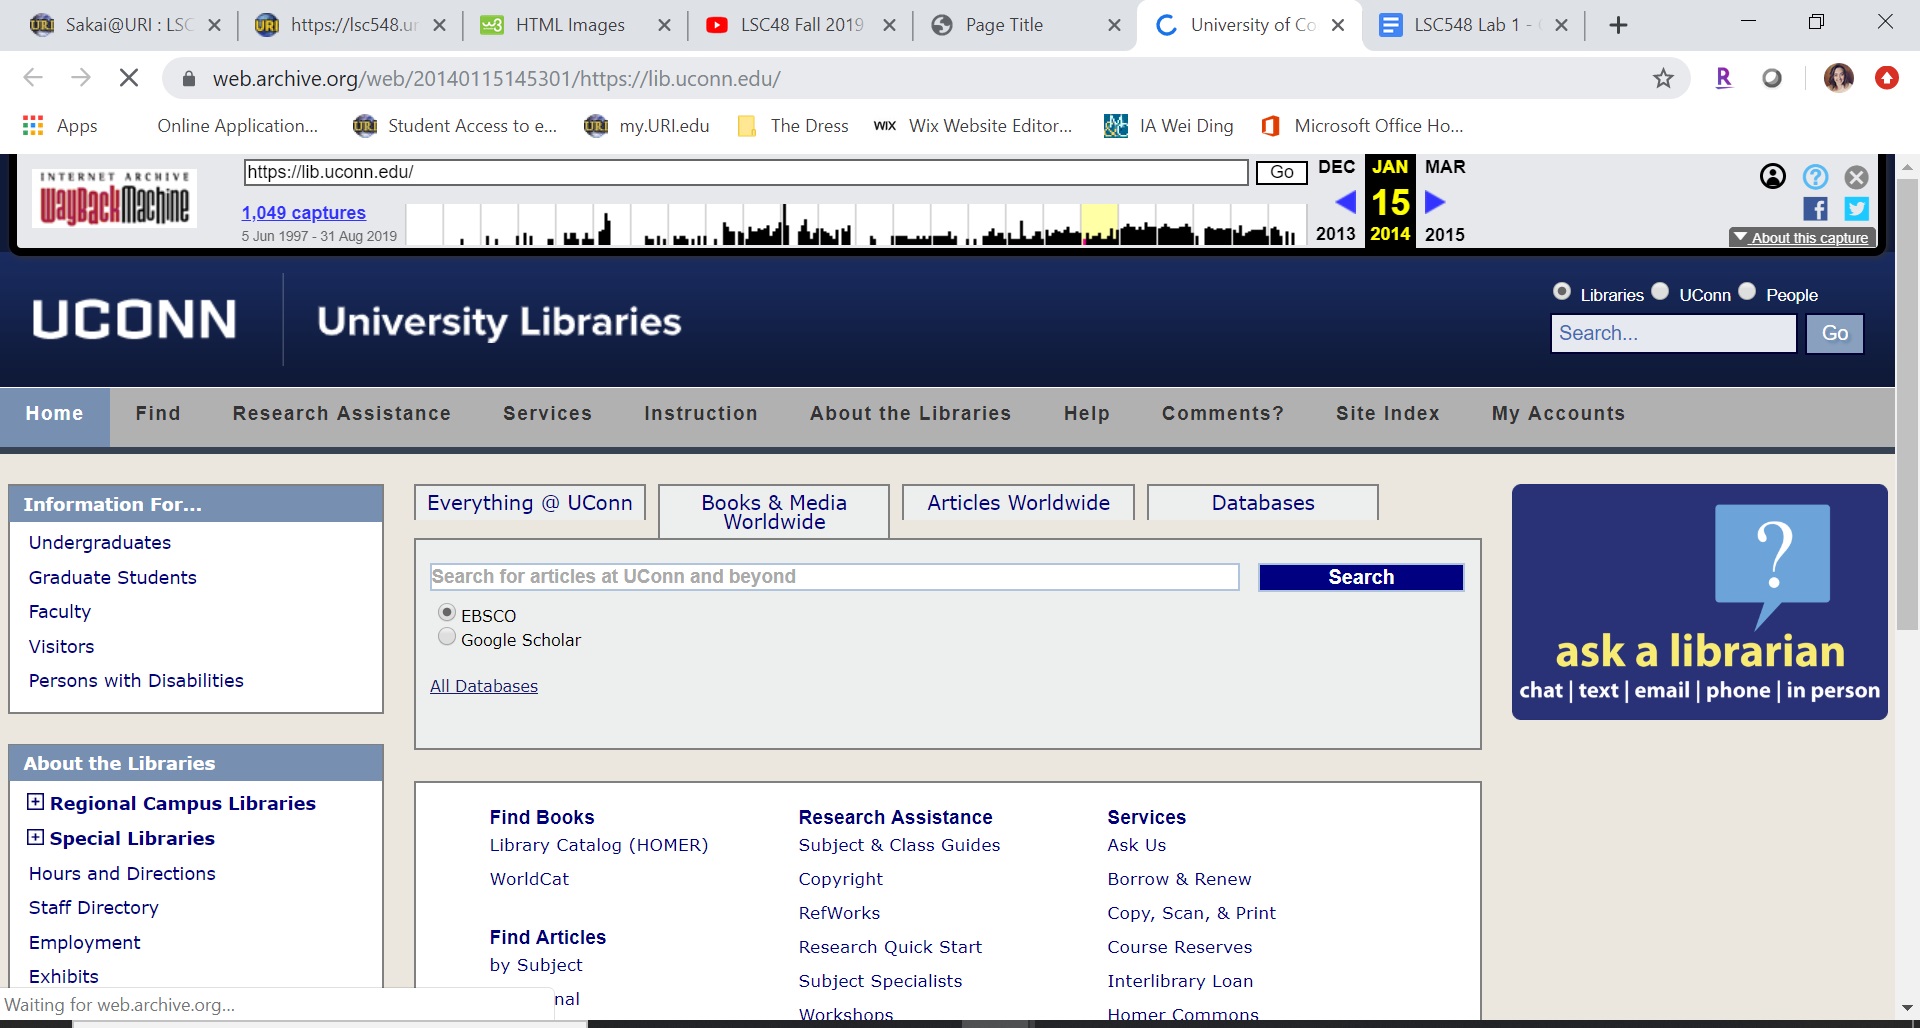Screen dimensions: 1920x1028
Task: Open the Find menu
Action: click(x=158, y=414)
